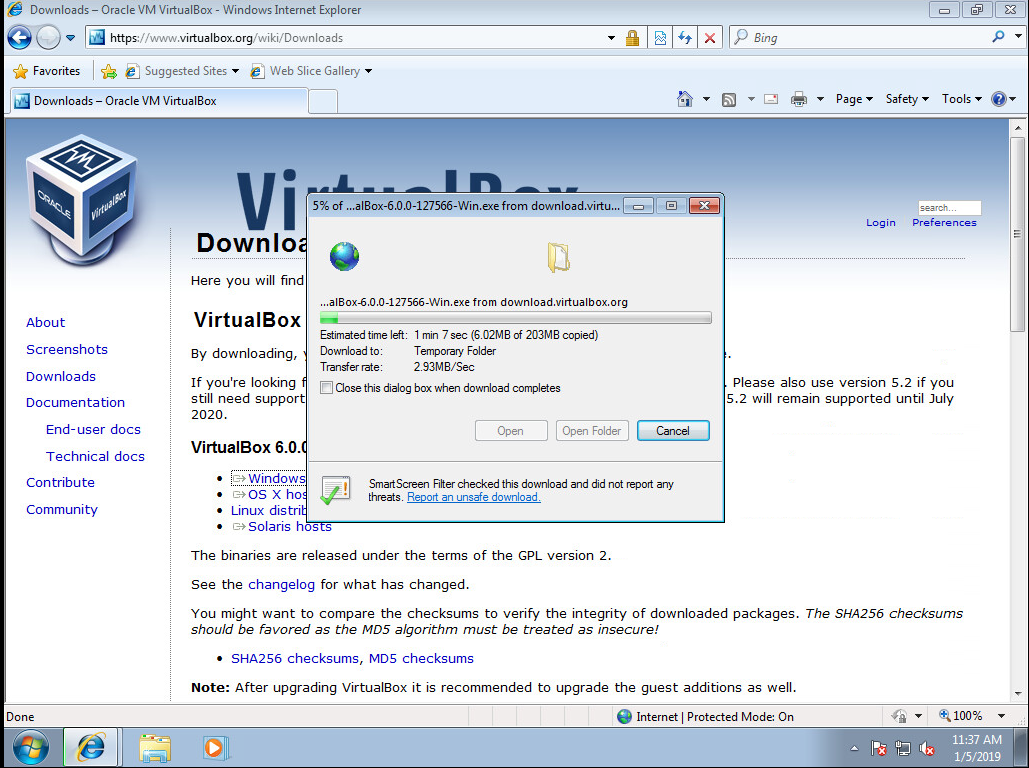Image resolution: width=1029 pixels, height=768 pixels.
Task: Open the search provider dropdown arrow
Action: (x=1018, y=37)
